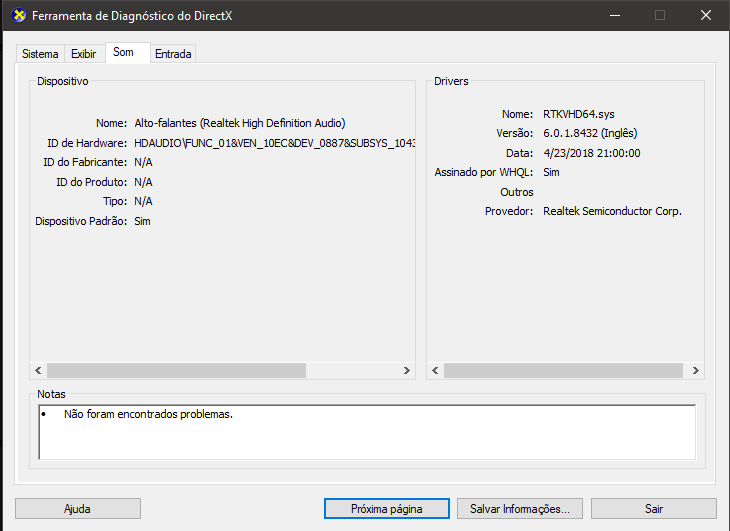Screen dimensions: 730x531
Task: Minimize the DirectX diagnostic window
Action: click(615, 15)
